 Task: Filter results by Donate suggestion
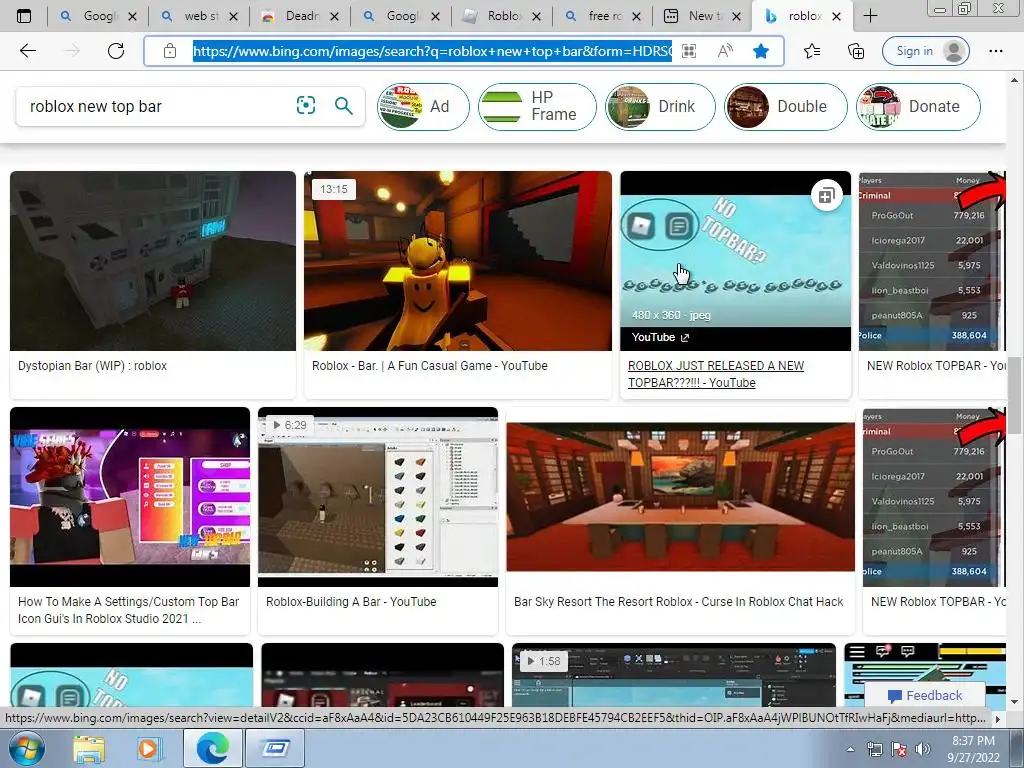918,106
